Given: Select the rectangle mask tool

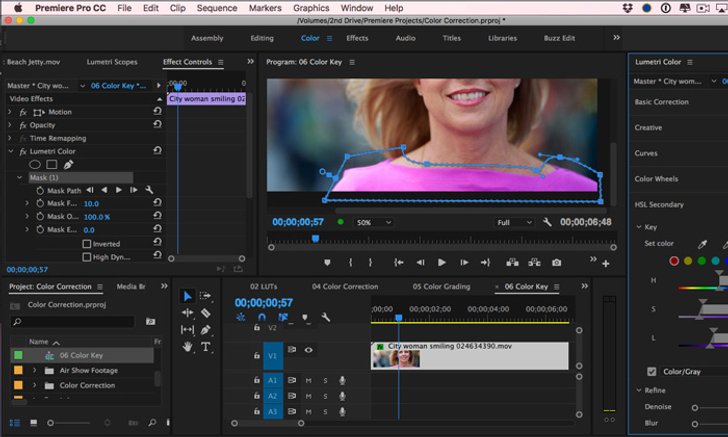Looking at the screenshot, I should click(52, 164).
